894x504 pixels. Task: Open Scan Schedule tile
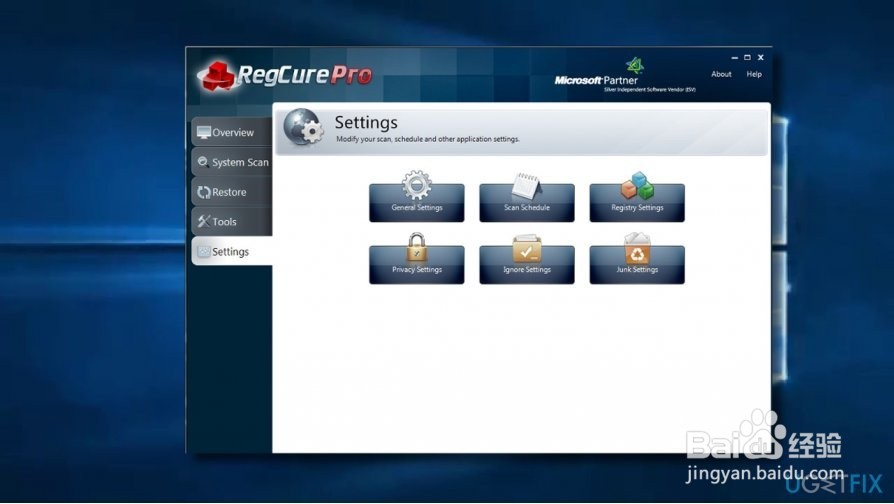(x=527, y=202)
